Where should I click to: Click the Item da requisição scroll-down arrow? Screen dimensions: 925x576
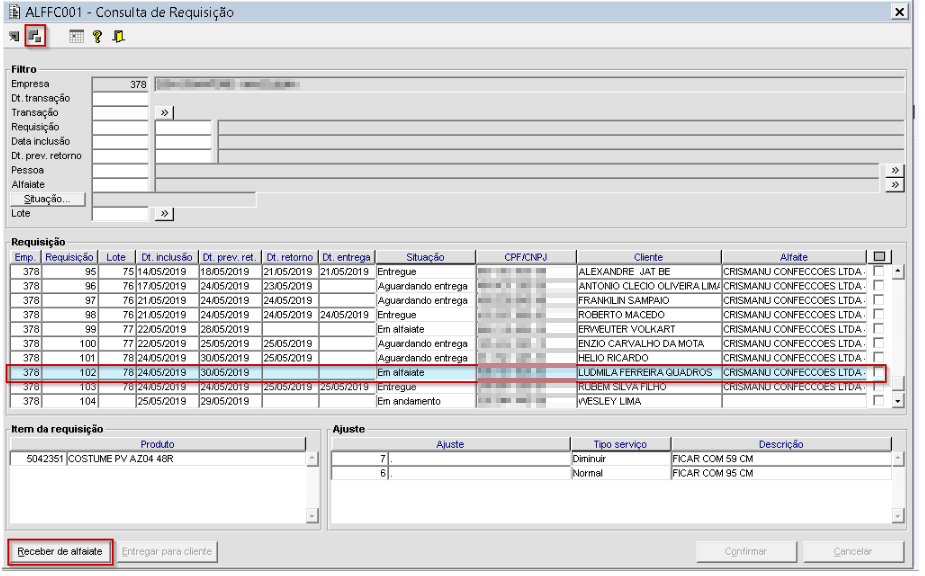pos(312,516)
